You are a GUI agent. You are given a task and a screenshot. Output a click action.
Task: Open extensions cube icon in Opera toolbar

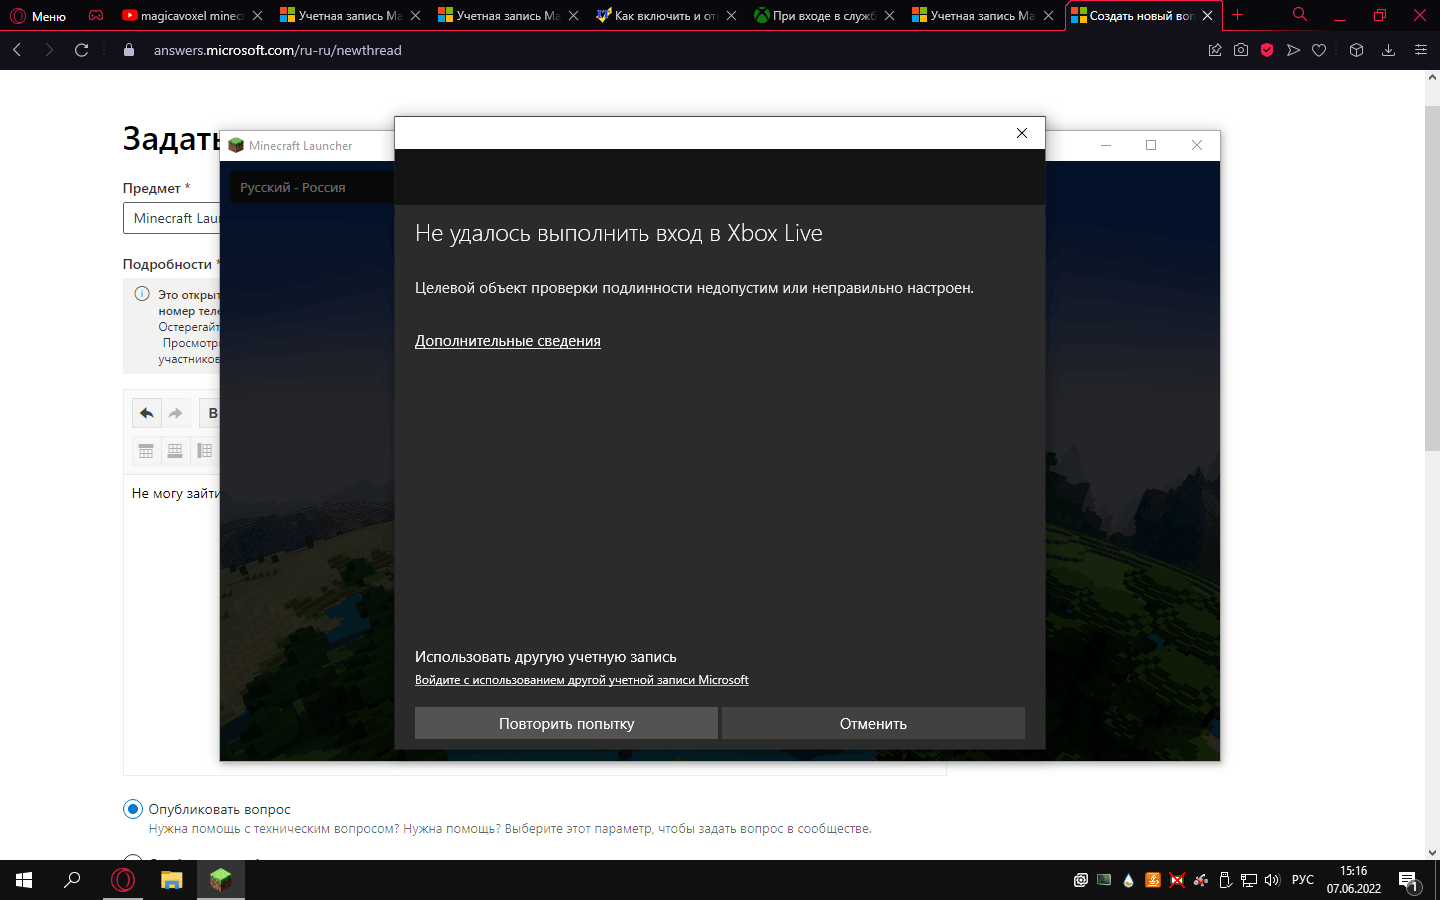click(x=1356, y=50)
